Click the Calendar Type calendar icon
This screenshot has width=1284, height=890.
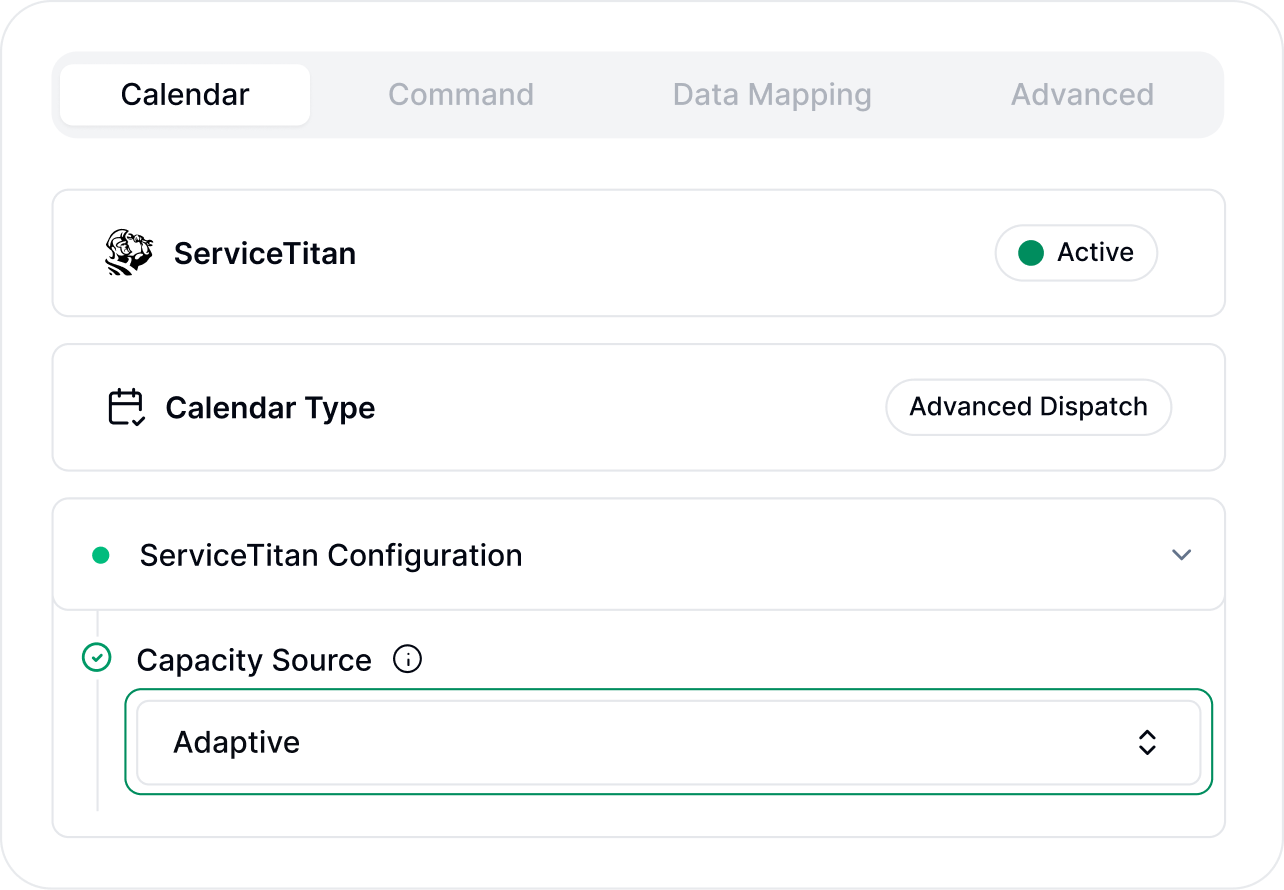(x=127, y=408)
